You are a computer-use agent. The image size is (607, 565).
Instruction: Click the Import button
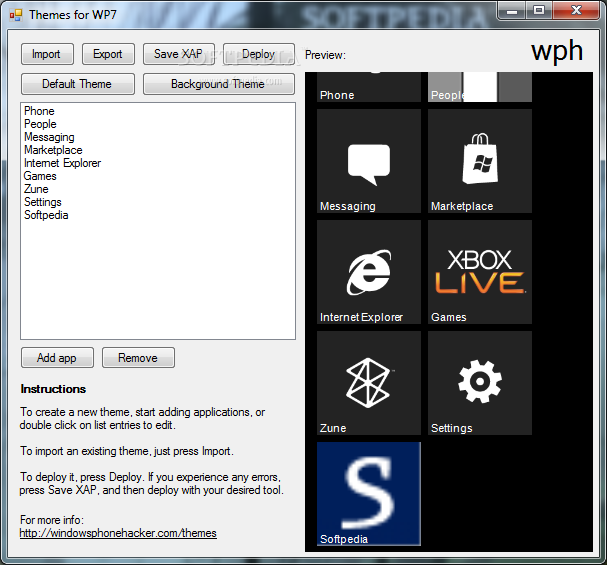coord(47,54)
